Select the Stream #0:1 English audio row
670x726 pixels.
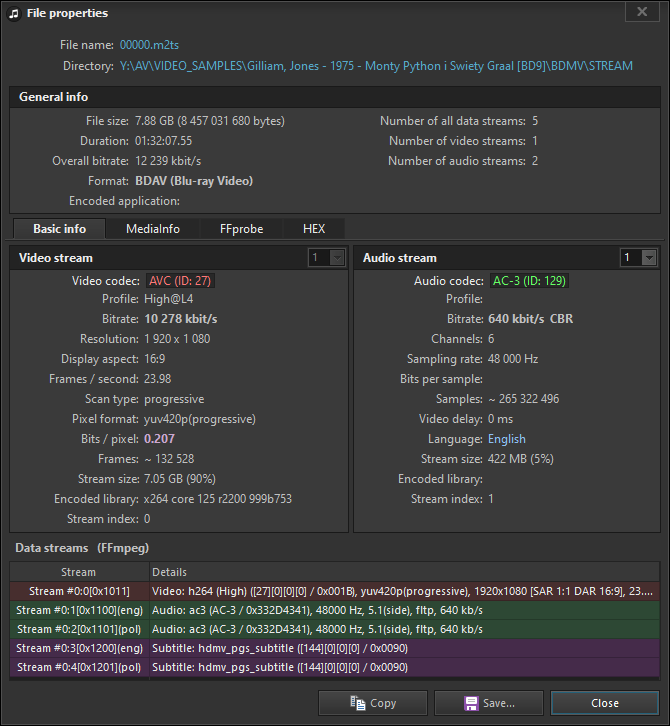[79, 610]
